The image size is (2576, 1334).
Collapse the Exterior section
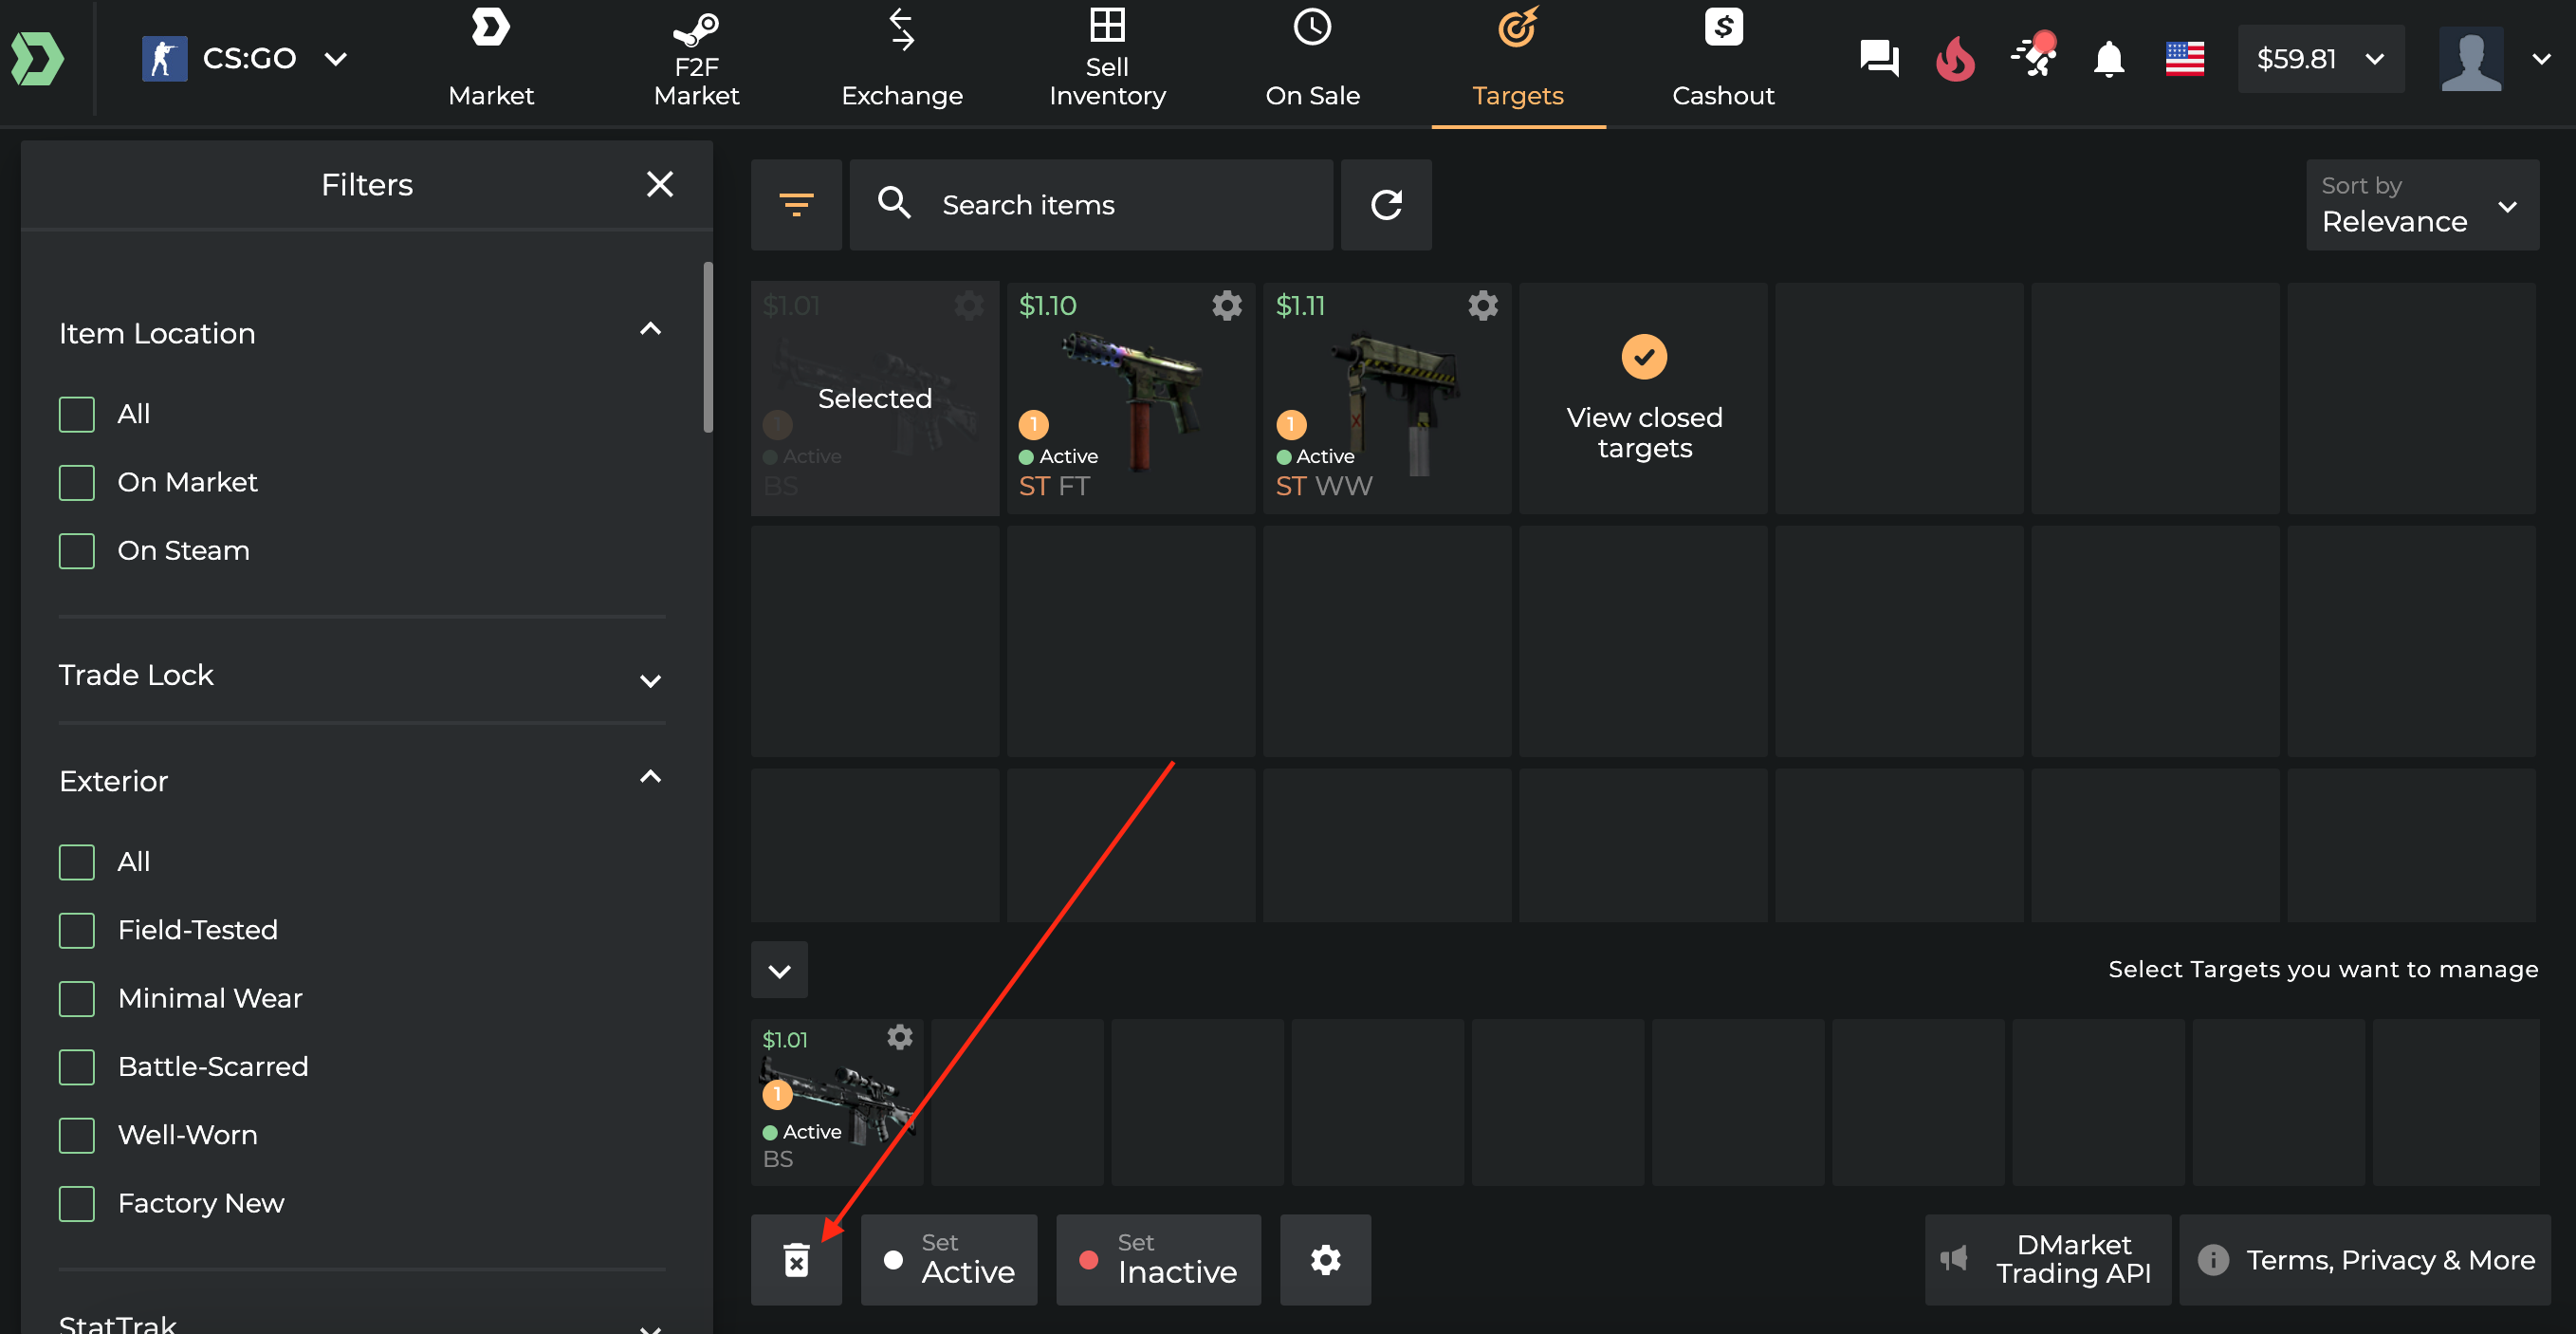tap(650, 777)
